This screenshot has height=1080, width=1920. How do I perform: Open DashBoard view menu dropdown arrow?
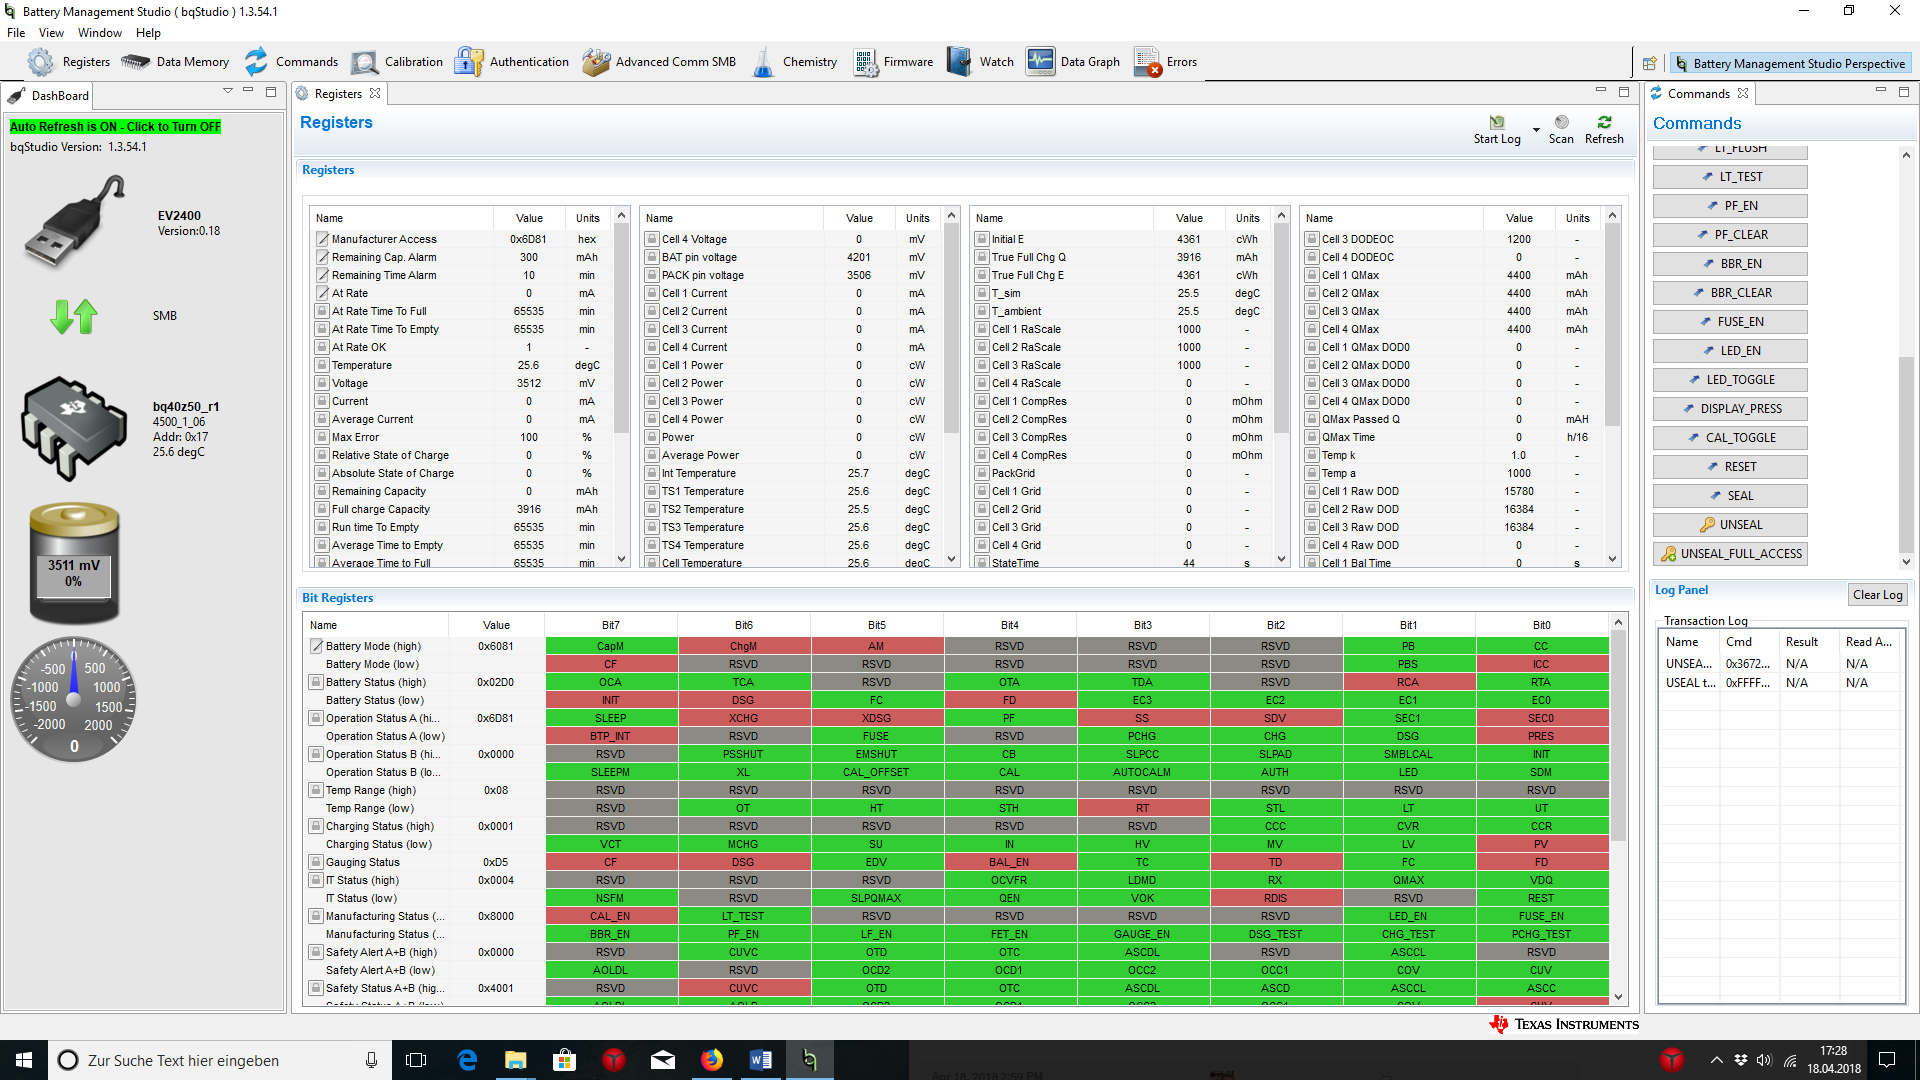[228, 91]
